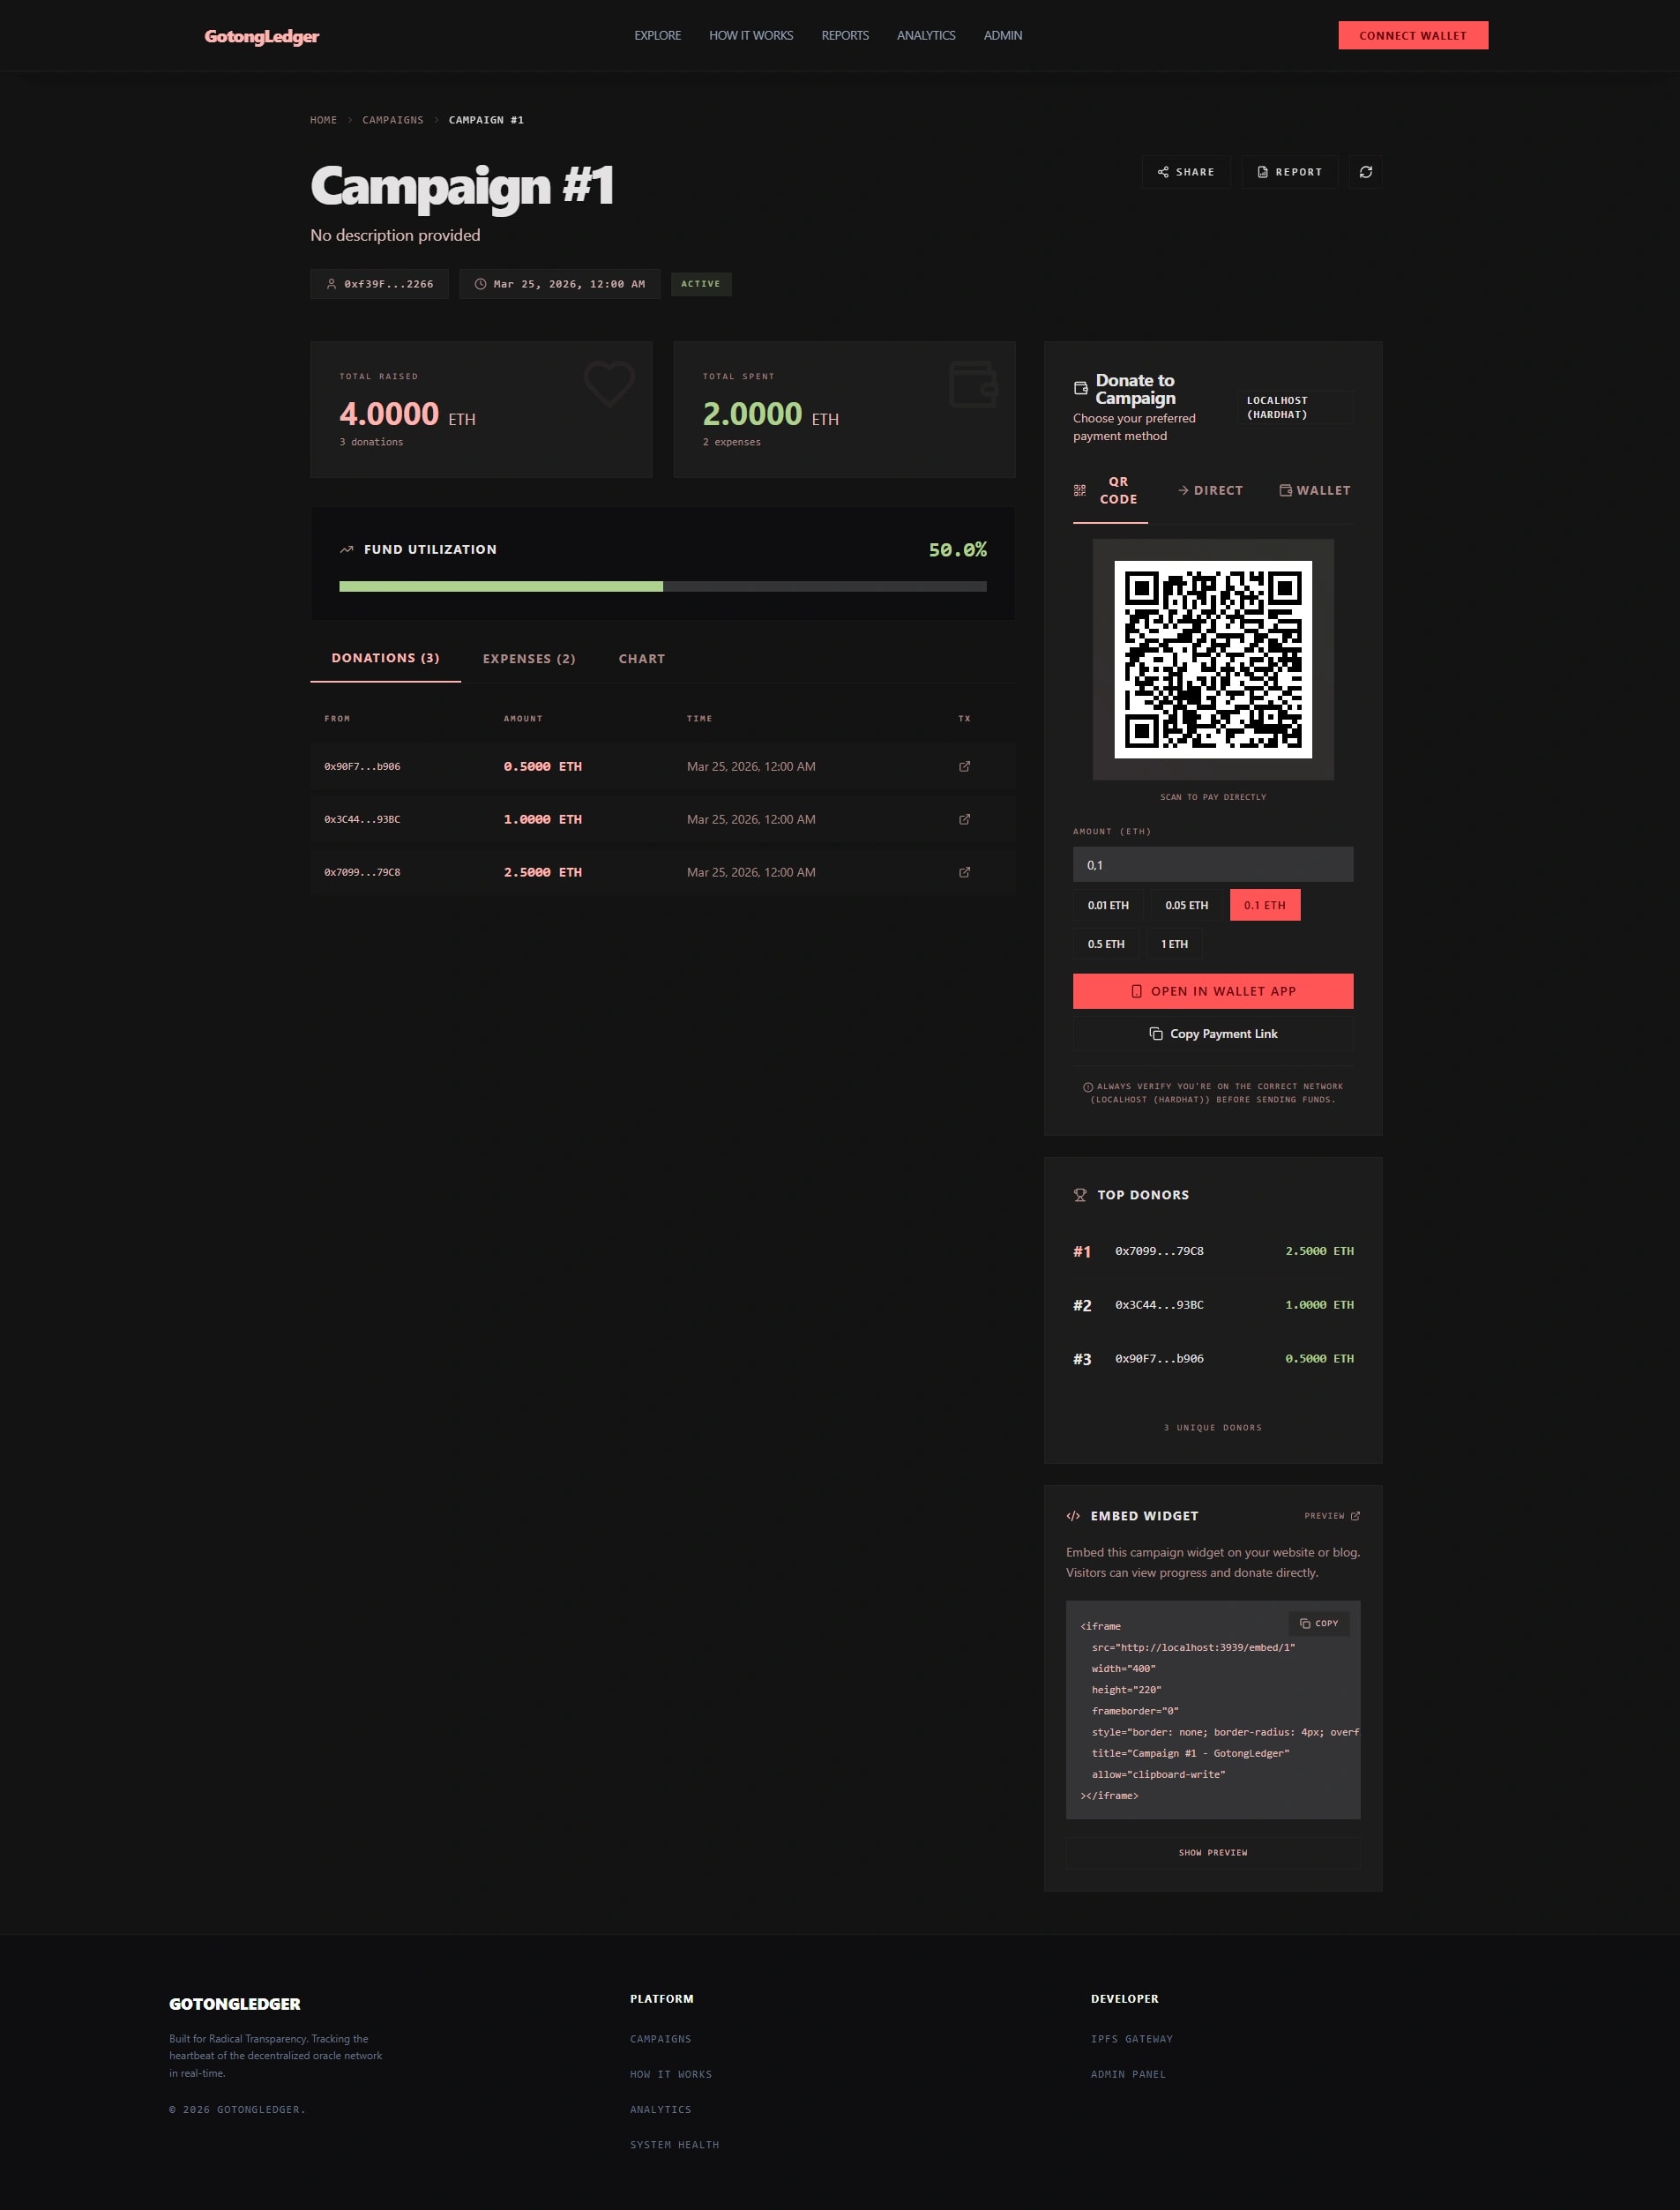Open the embed widget preview external link
This screenshot has width=1680, height=2210.
click(1332, 1515)
